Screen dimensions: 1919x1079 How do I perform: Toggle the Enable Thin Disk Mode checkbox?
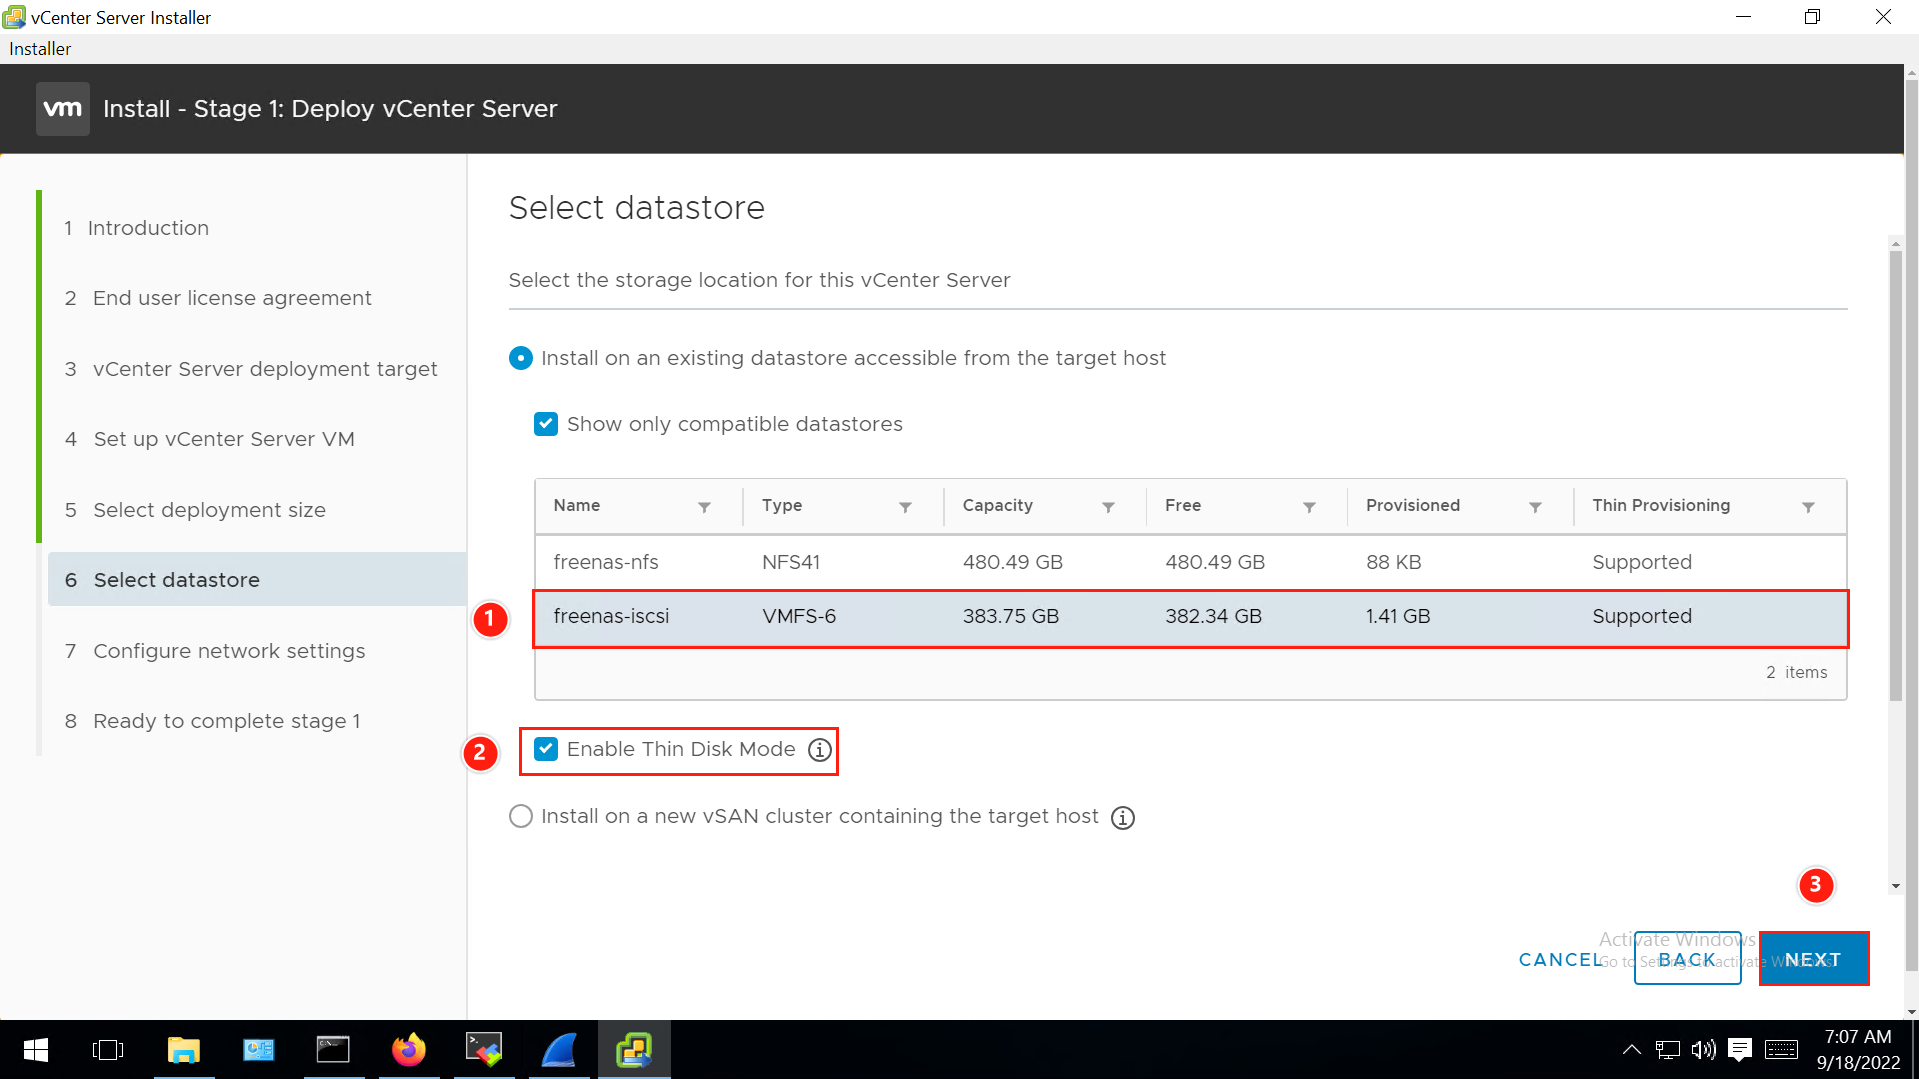(546, 749)
